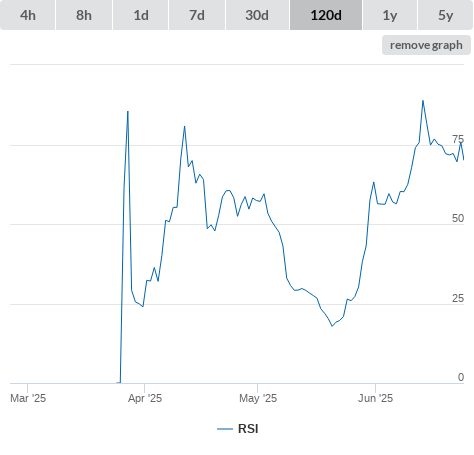The image size is (474, 455).
Task: Select the active 120d tab
Action: tap(326, 15)
